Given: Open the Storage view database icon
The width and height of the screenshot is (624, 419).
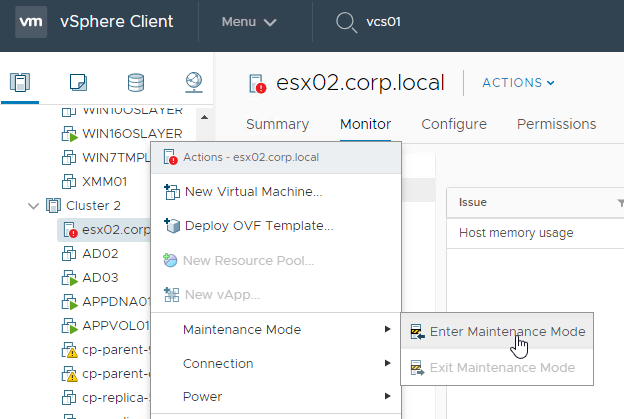Looking at the screenshot, I should click(136, 82).
